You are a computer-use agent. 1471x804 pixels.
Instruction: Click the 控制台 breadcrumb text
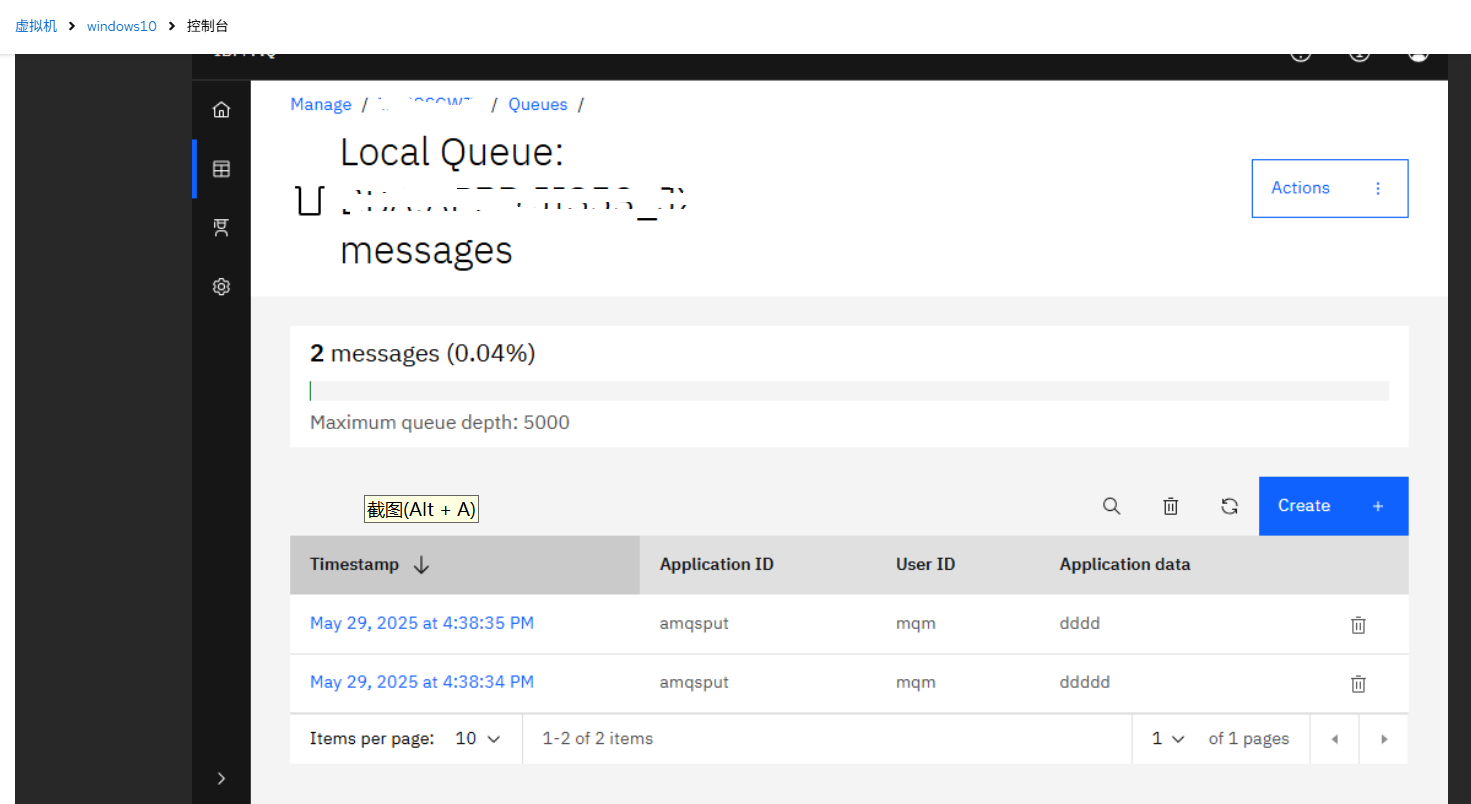[x=208, y=26]
